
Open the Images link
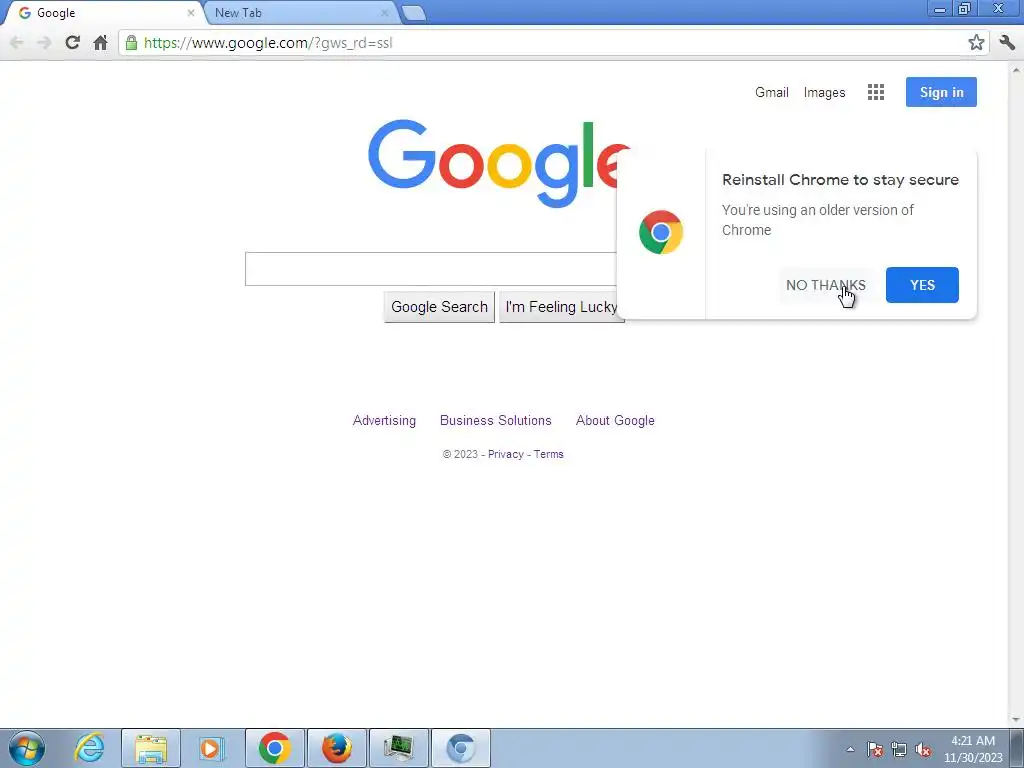click(824, 93)
